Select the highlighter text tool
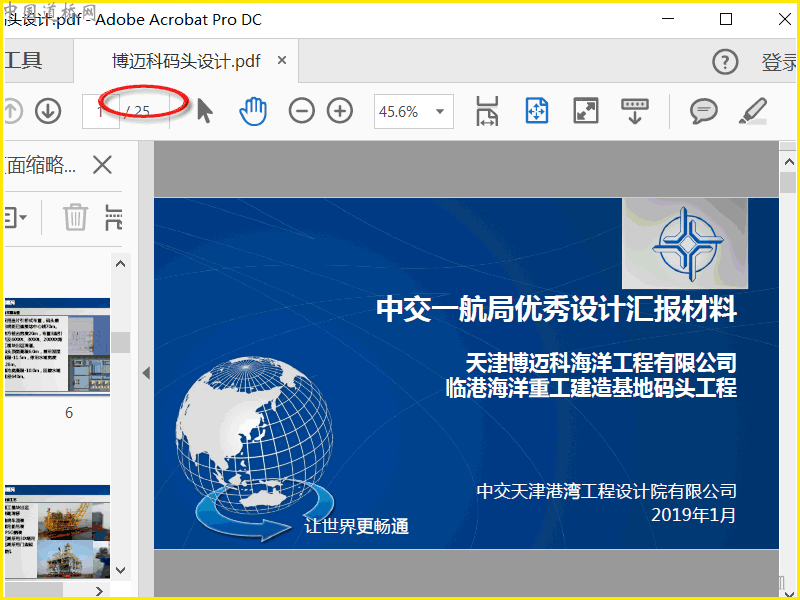This screenshot has width=800, height=600. click(753, 111)
